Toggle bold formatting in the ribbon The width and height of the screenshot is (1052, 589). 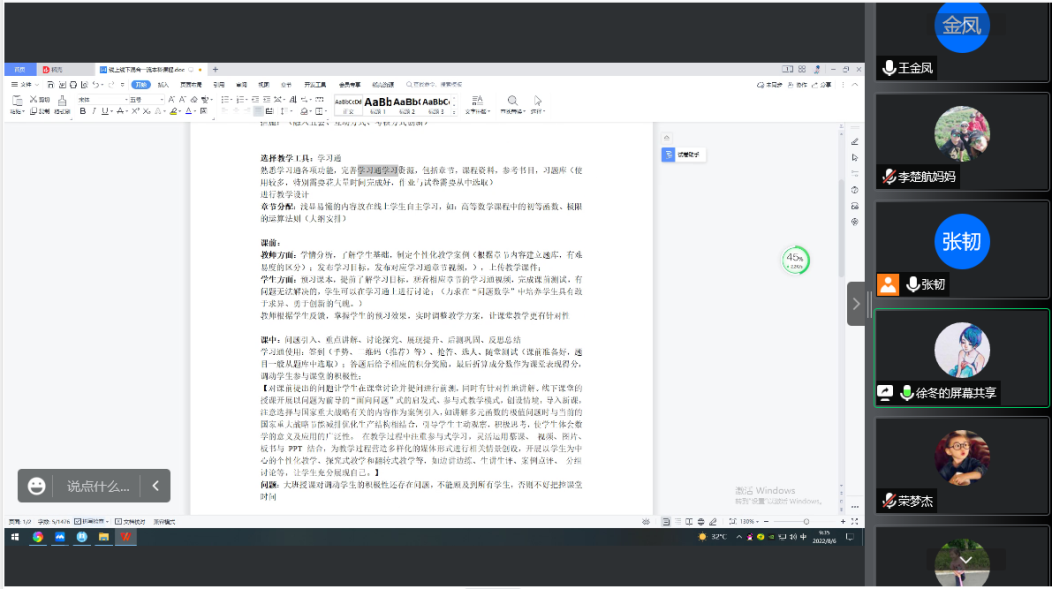(x=85, y=111)
